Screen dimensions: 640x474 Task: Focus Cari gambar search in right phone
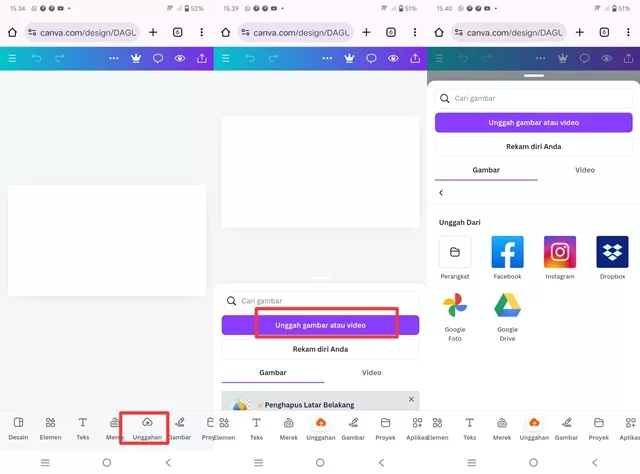533,98
